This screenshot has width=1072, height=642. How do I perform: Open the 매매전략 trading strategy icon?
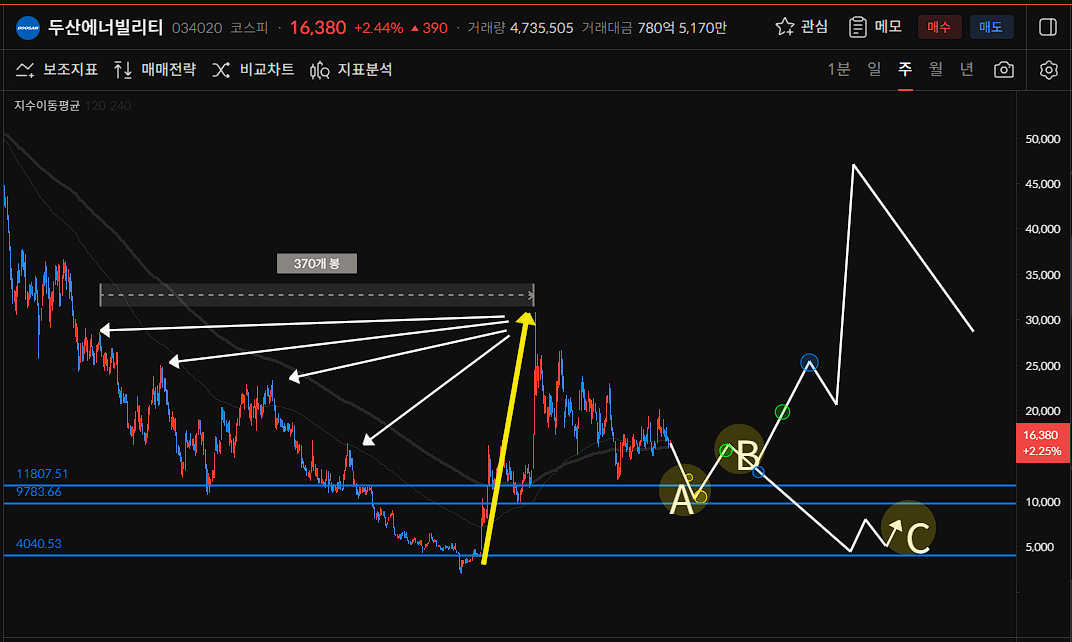tap(123, 70)
